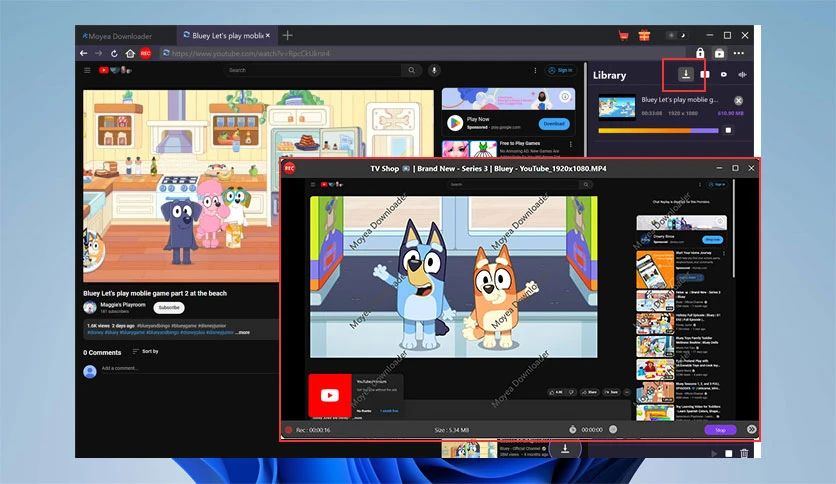Delete item with Library trash icon
This screenshot has height=484, width=836.
744,453
